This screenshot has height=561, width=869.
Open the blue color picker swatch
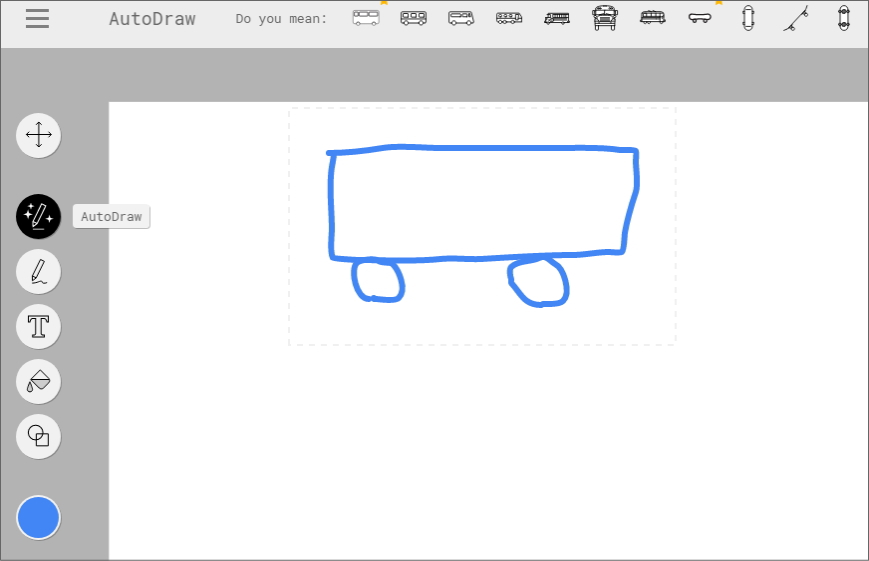(x=38, y=518)
